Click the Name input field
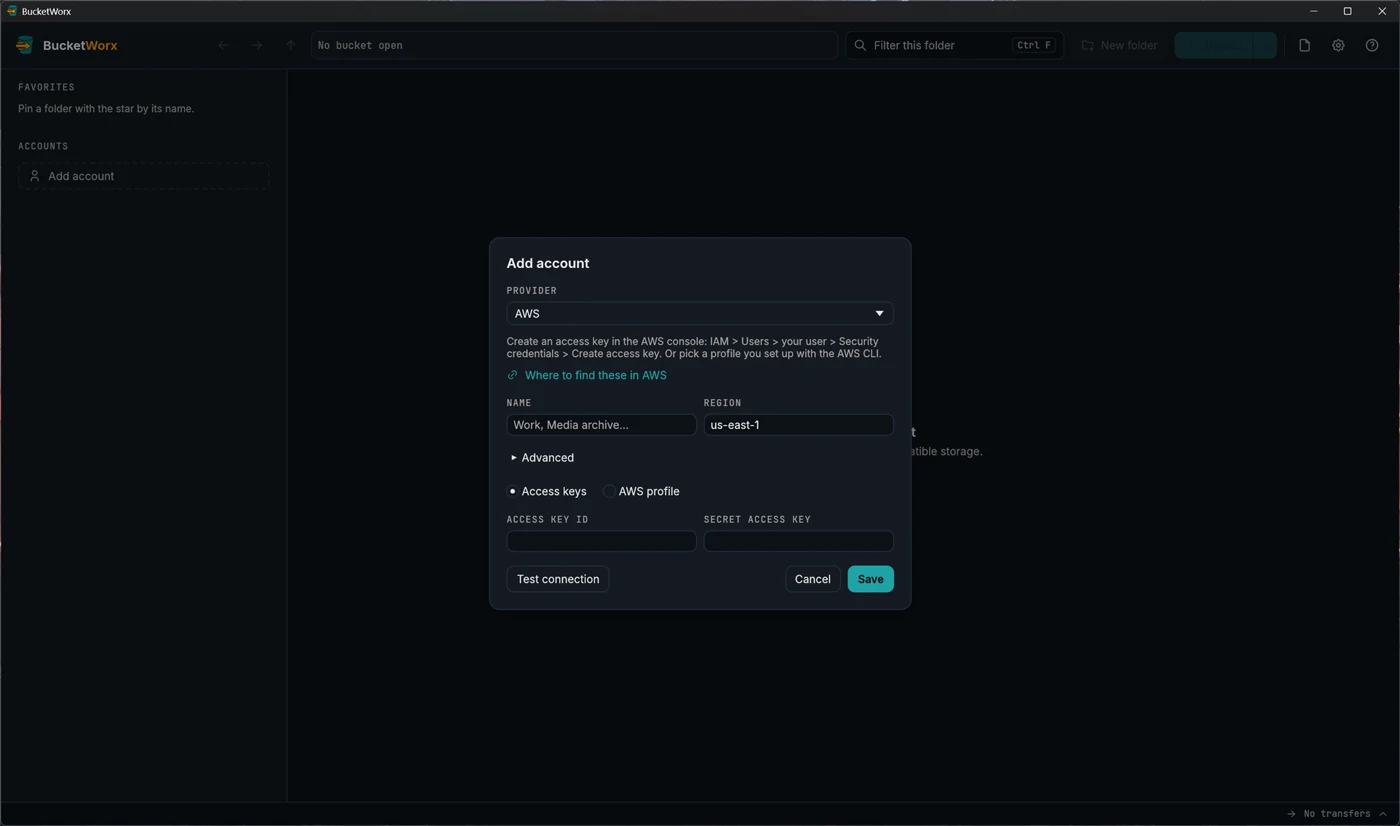Screen dimensions: 1400x826 [x=601, y=425]
